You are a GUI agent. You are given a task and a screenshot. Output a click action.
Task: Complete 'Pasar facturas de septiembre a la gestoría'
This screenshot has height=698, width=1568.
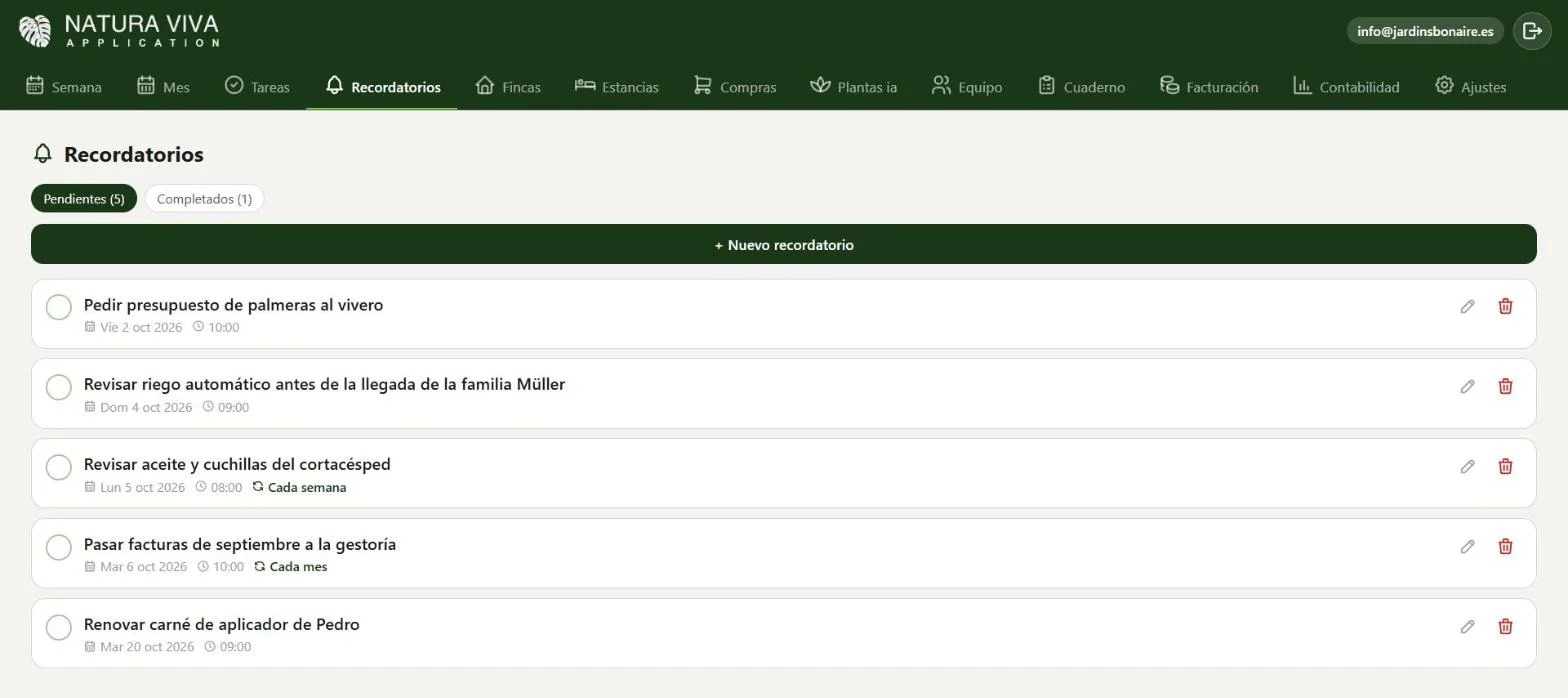(59, 547)
